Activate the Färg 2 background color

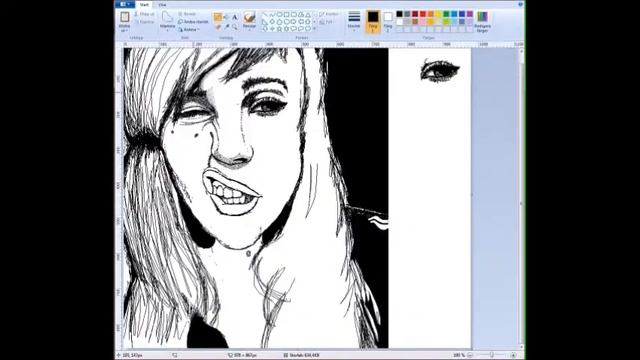(388, 21)
